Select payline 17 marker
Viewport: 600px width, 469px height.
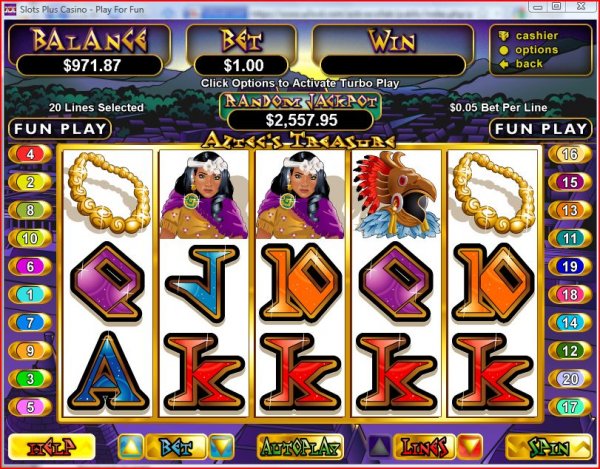(570, 407)
